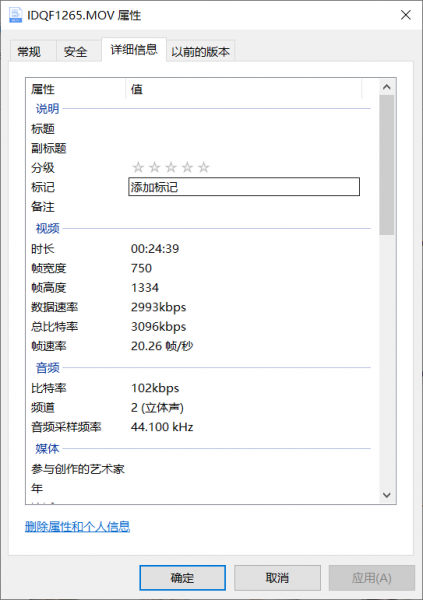Switch to the 常规 tab
This screenshot has width=423, height=600.
click(29, 51)
